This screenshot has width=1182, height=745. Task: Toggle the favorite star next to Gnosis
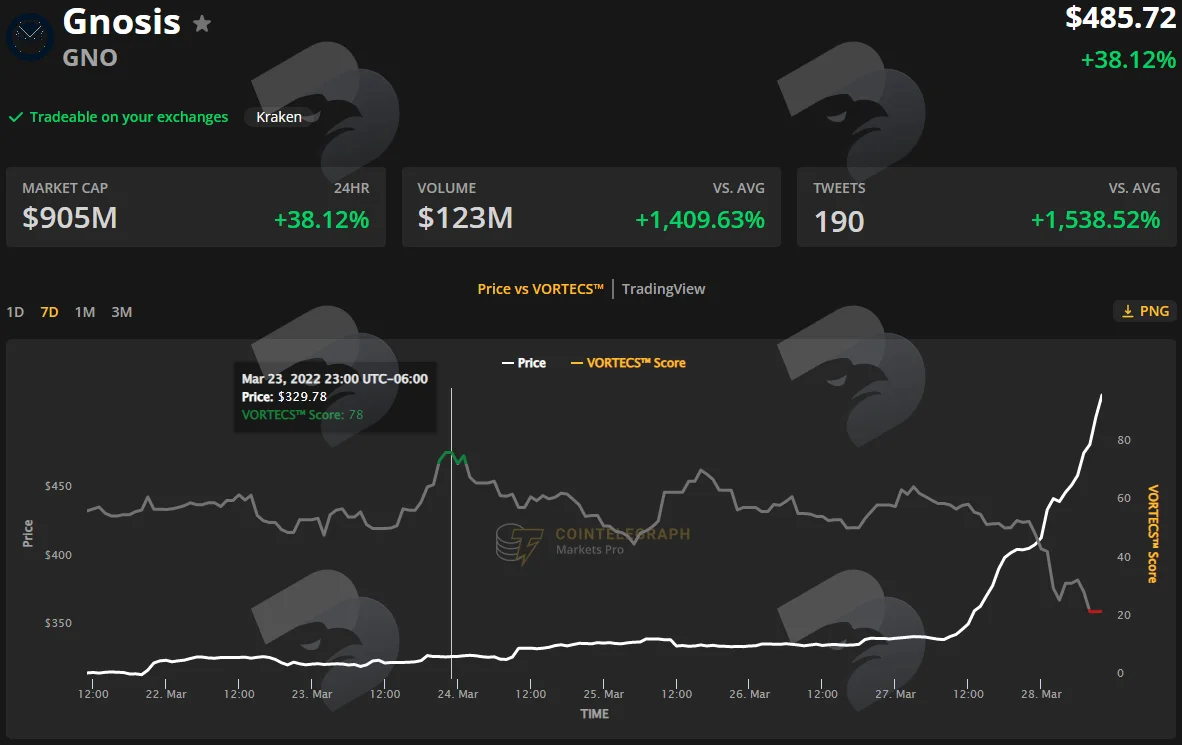pyautogui.click(x=201, y=24)
